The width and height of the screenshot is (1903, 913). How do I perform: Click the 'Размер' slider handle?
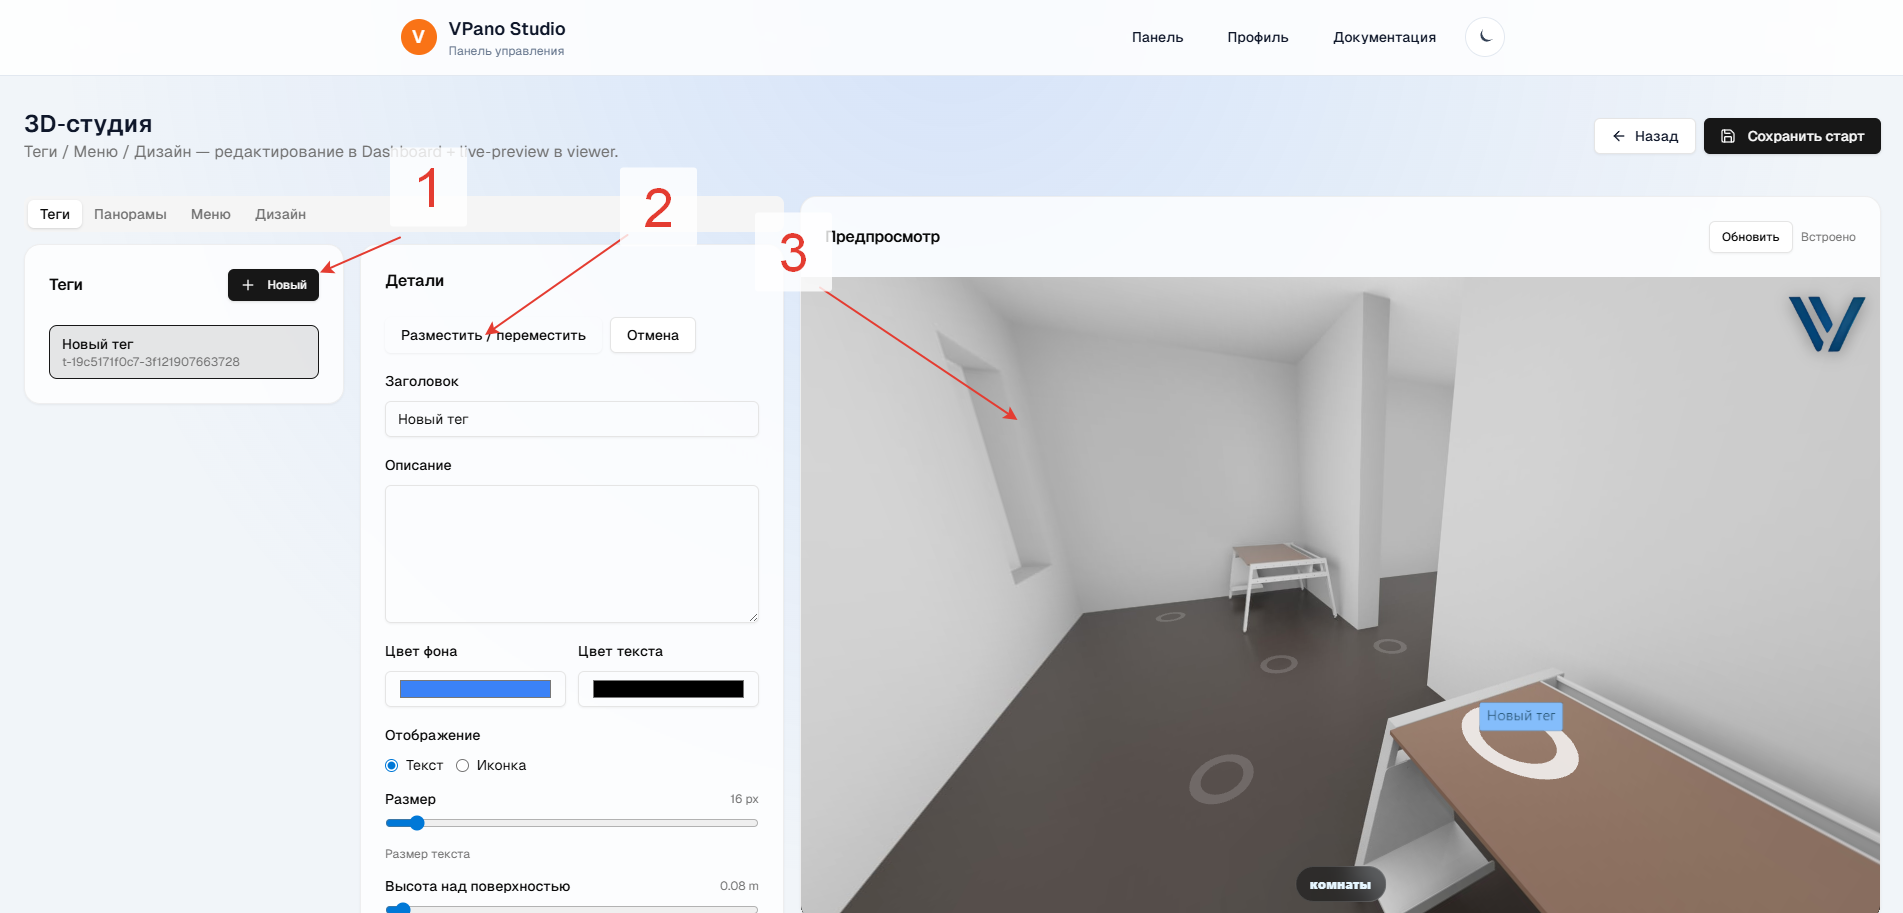coord(417,823)
